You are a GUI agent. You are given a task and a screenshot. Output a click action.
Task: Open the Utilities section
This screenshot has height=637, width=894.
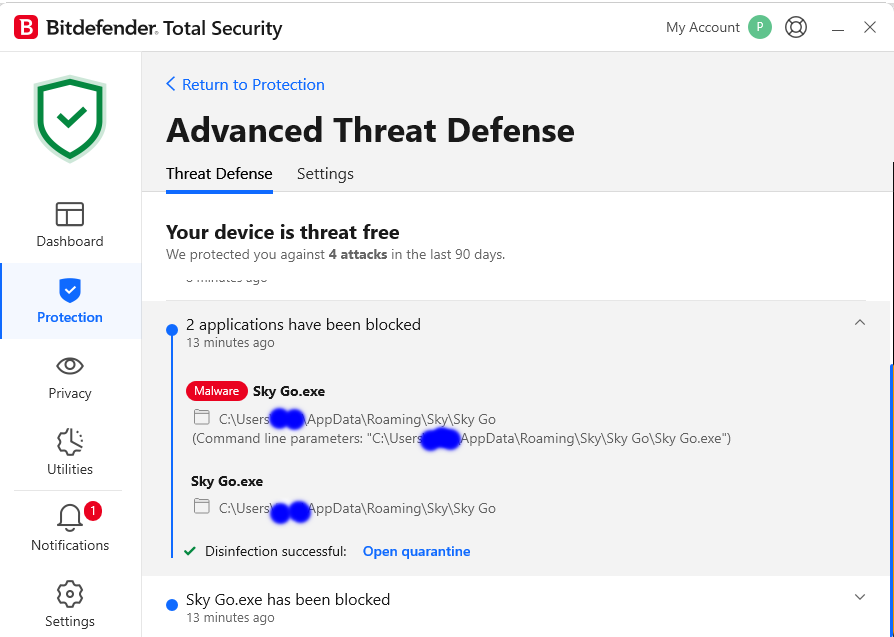(x=69, y=453)
